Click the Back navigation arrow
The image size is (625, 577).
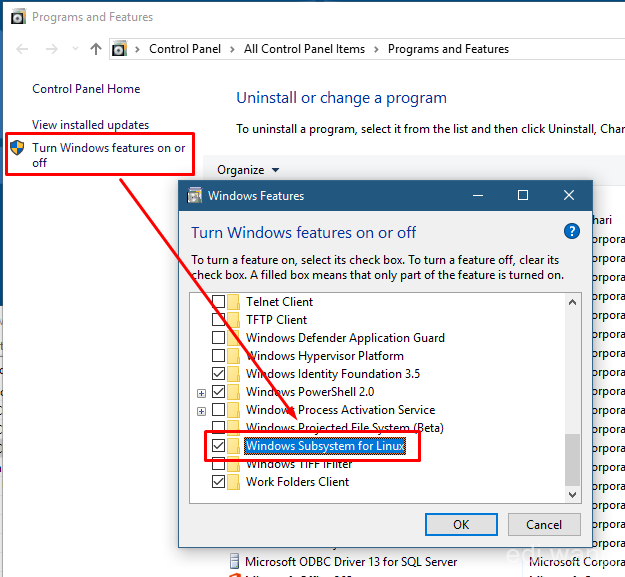pyautogui.click(x=22, y=49)
